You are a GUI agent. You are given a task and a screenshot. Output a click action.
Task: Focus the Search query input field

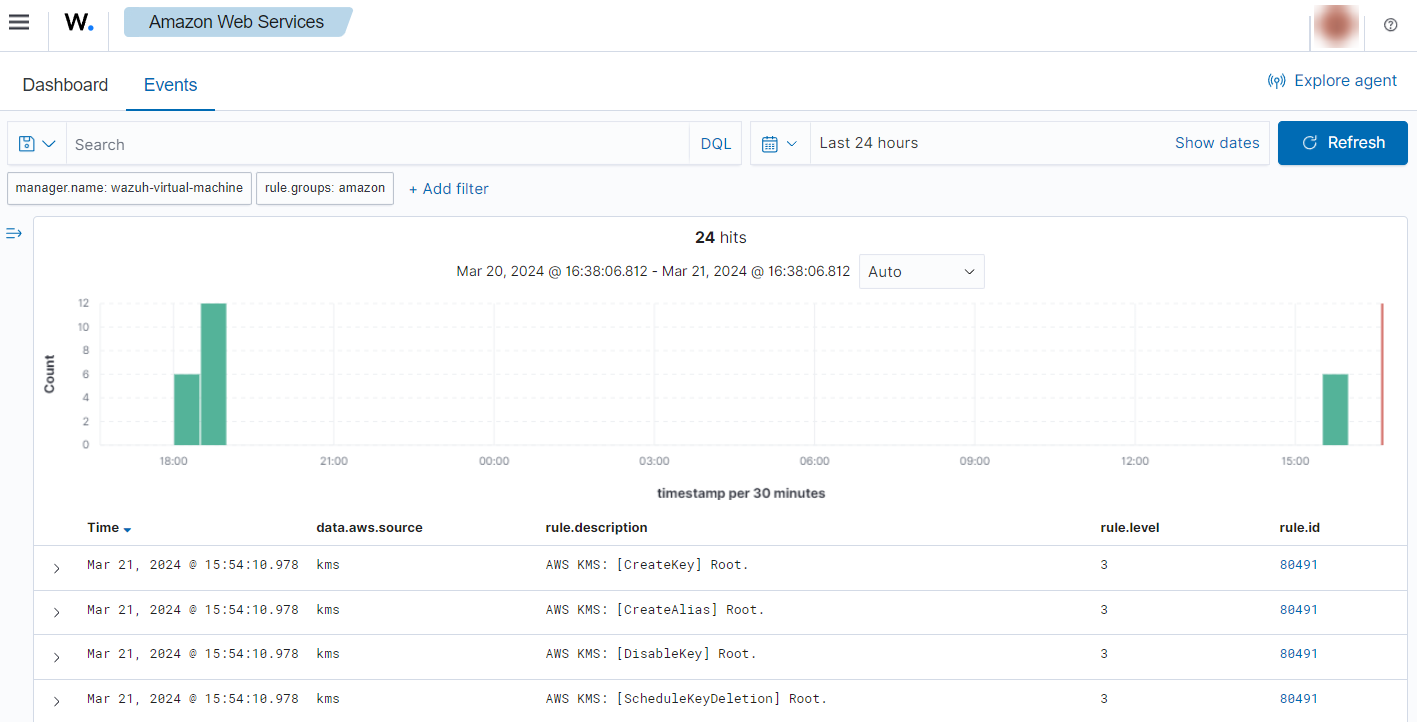click(x=377, y=144)
